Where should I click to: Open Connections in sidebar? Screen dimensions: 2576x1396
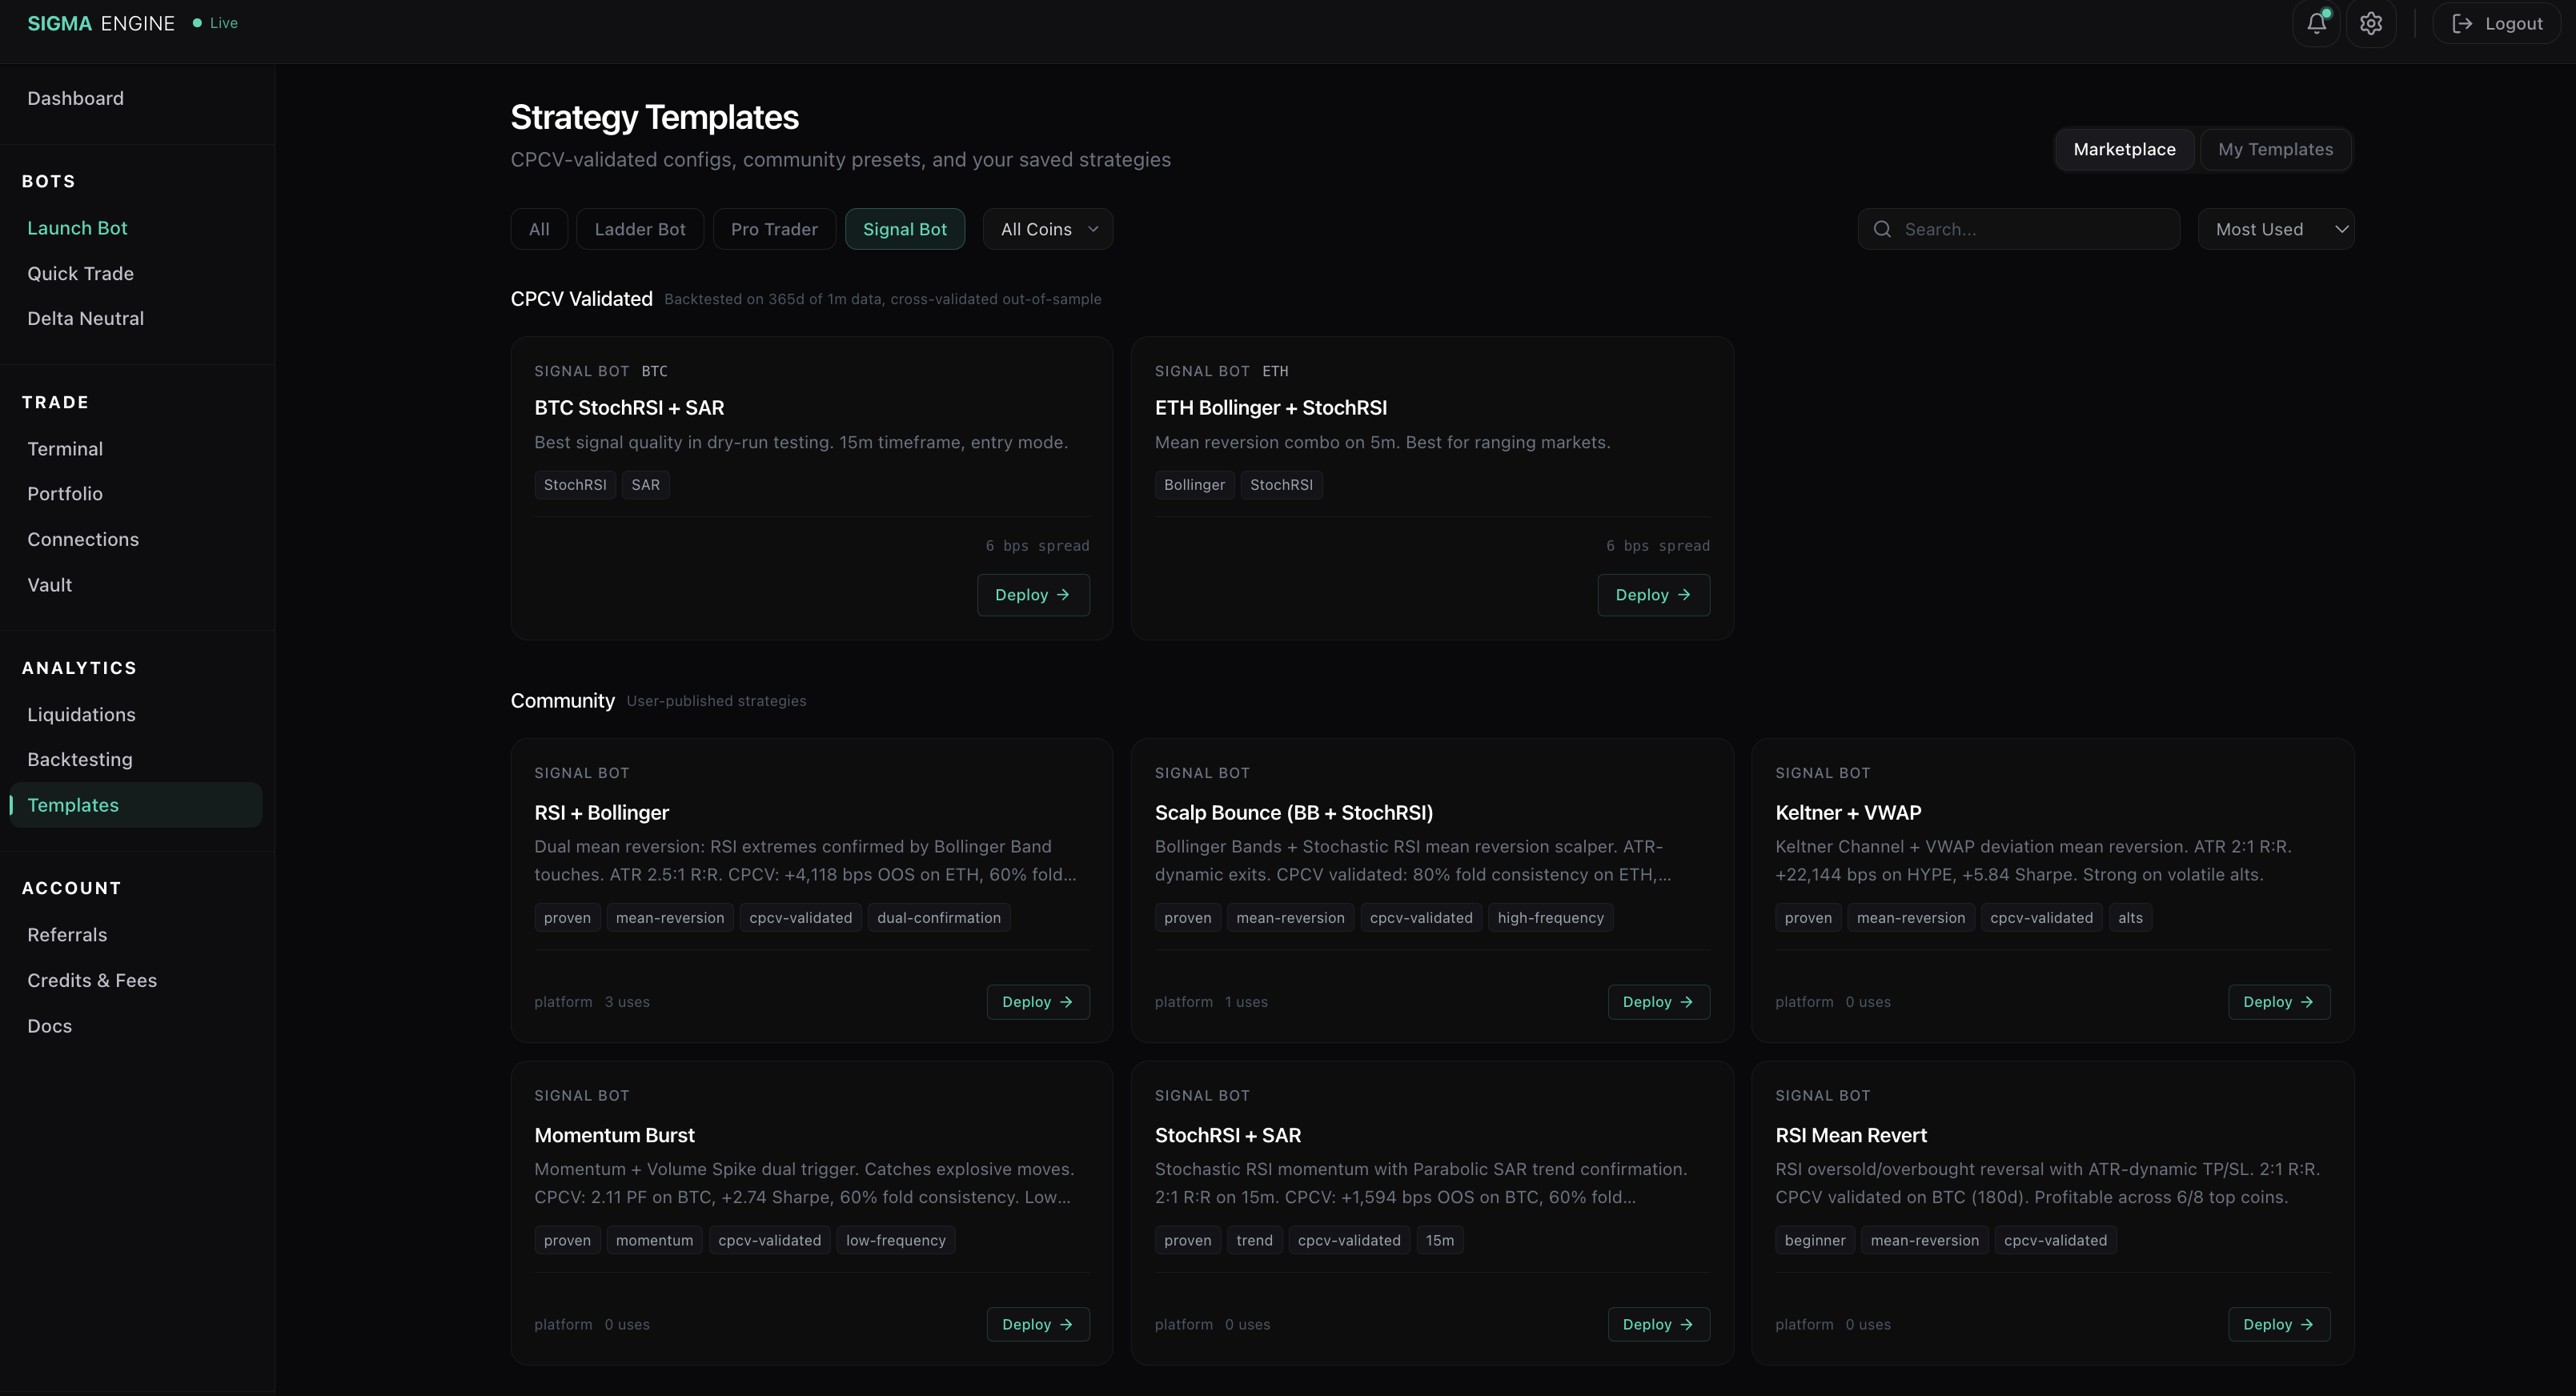click(83, 539)
